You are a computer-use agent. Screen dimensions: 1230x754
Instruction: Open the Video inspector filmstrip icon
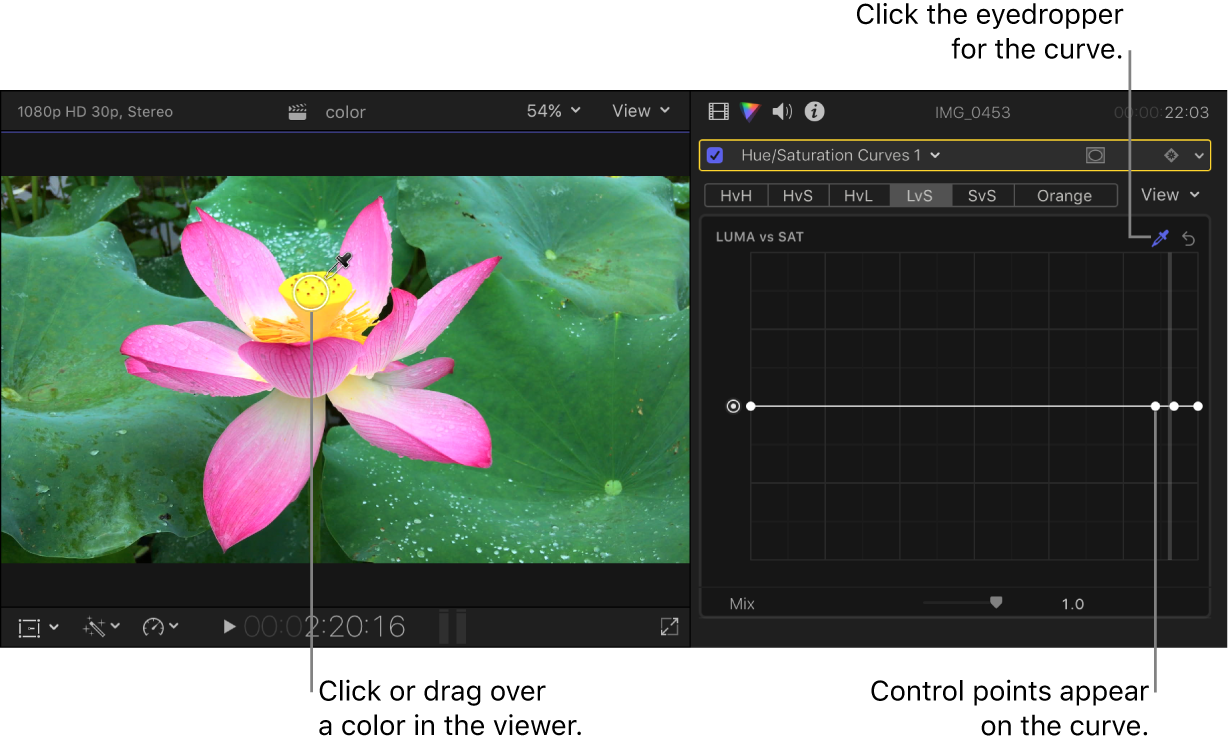pyautogui.click(x=718, y=111)
